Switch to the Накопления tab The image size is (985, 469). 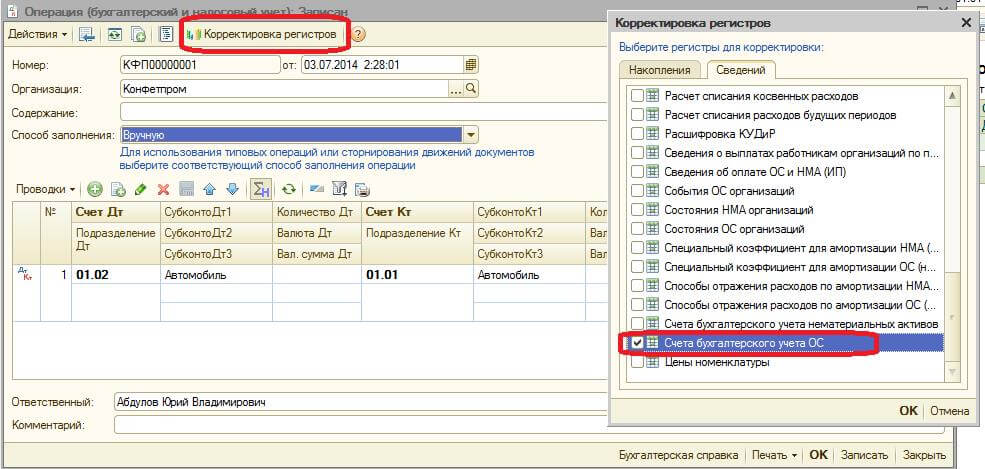pos(659,70)
